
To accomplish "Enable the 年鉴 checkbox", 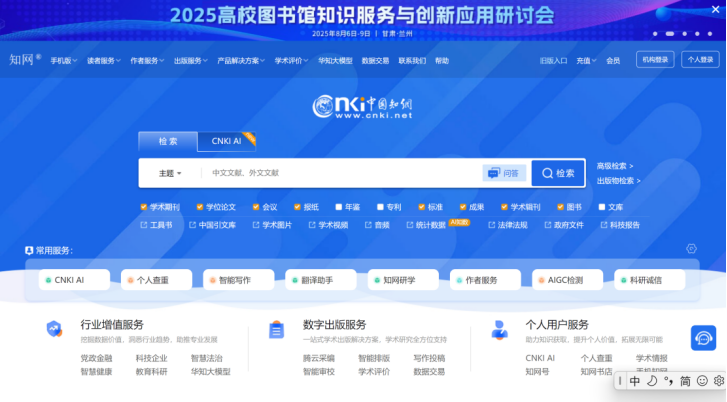I will (x=338, y=207).
